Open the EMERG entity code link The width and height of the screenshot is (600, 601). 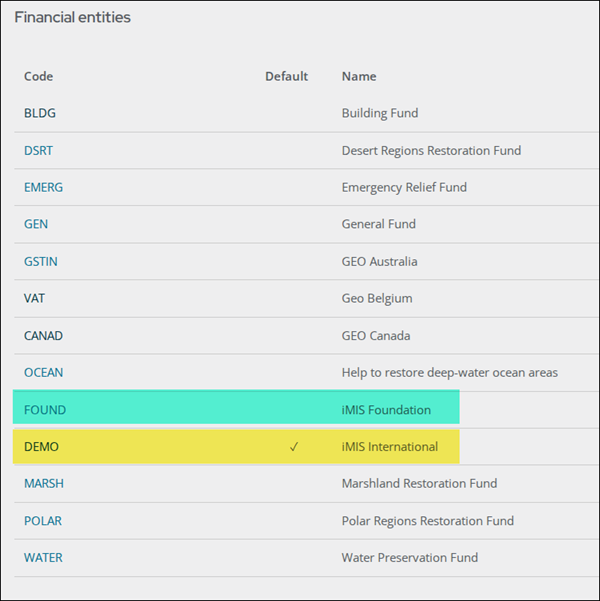(x=43, y=187)
